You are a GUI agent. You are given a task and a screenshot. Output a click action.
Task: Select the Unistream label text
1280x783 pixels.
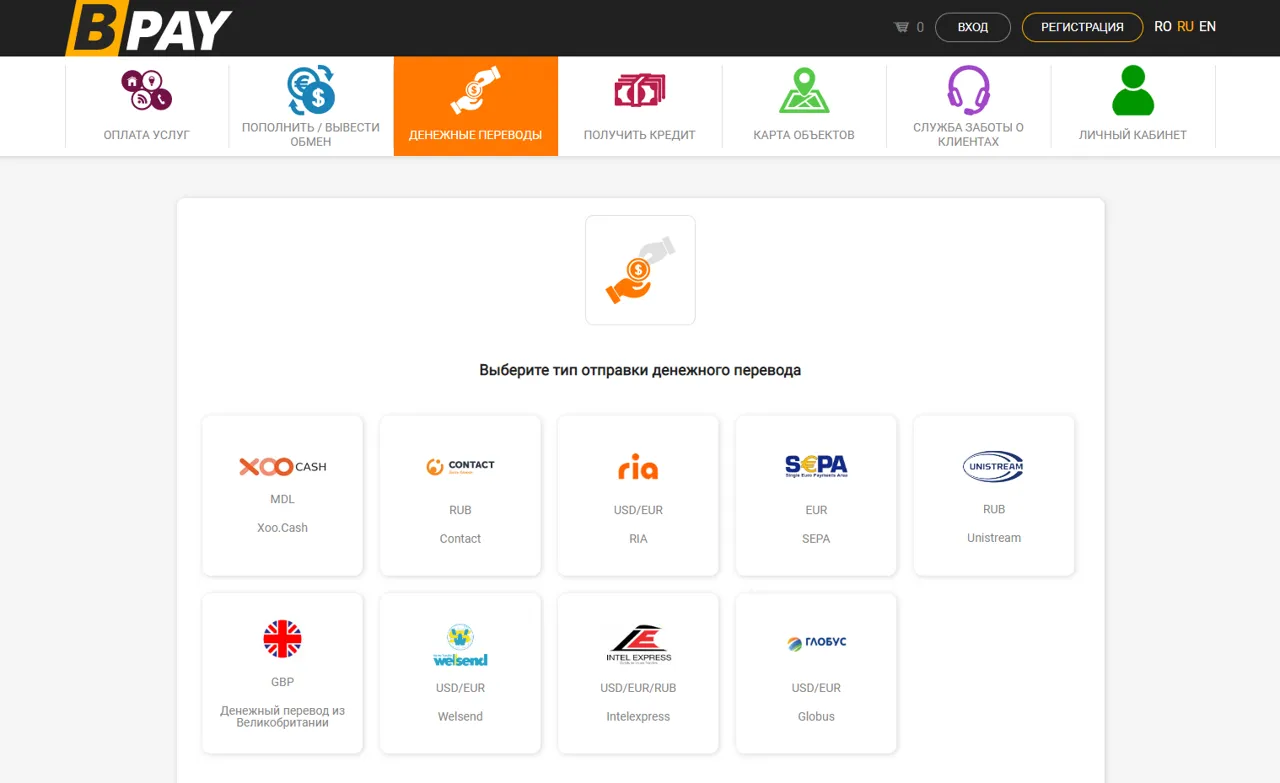994,538
